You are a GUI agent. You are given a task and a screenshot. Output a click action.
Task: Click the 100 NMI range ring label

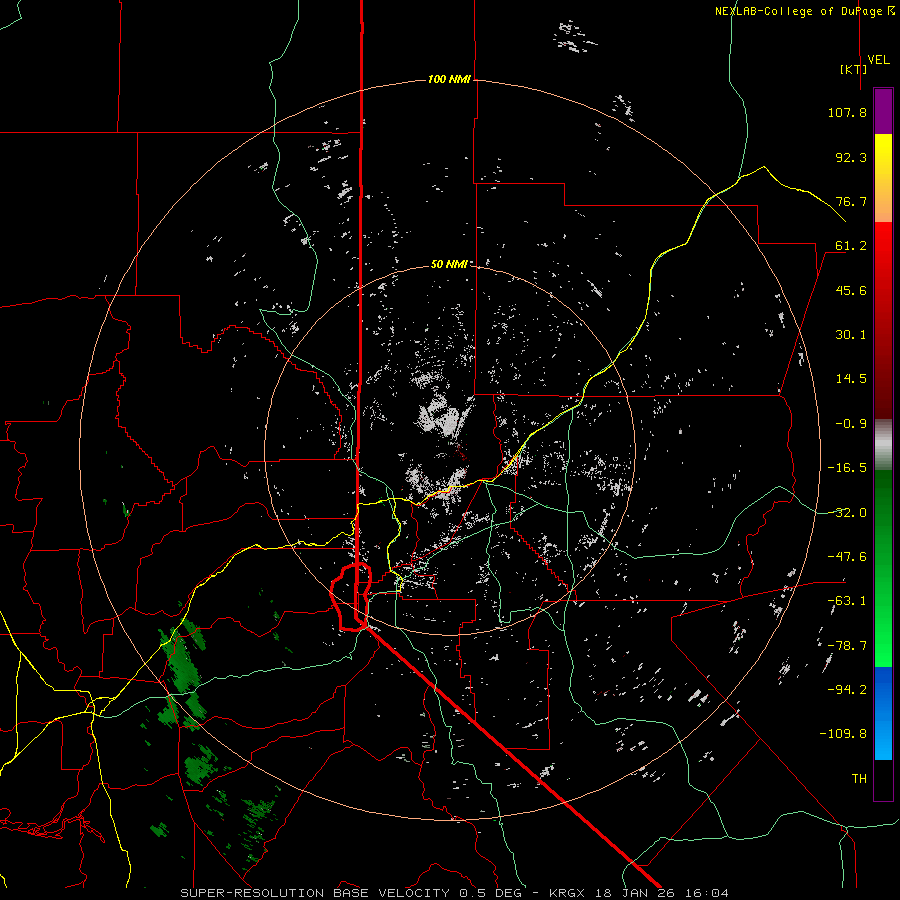449,79
